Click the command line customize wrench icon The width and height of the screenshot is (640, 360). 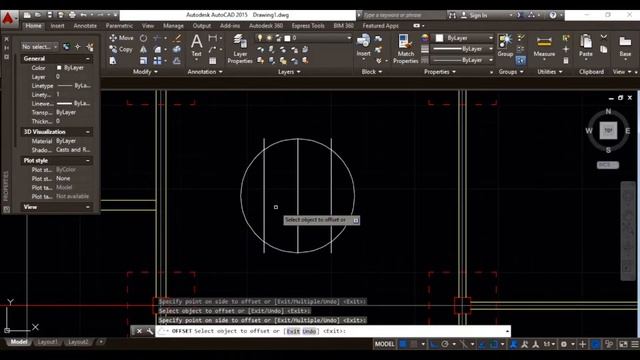tap(150, 331)
